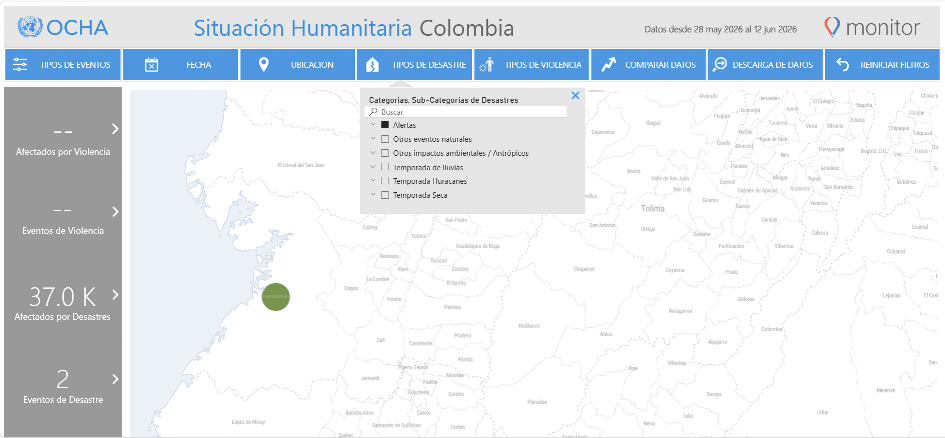Open Afectados por Desastres arrow

click(115, 295)
